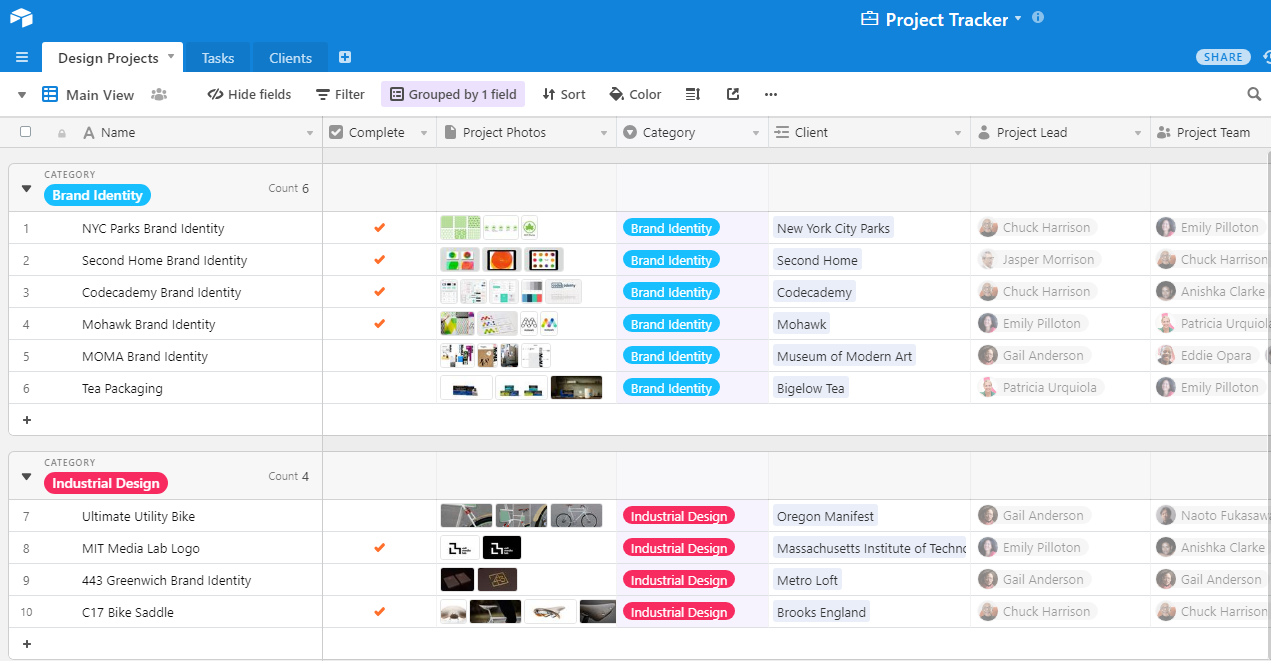Open the view switcher dropdown arrow
The width and height of the screenshot is (1271, 661).
(22, 95)
